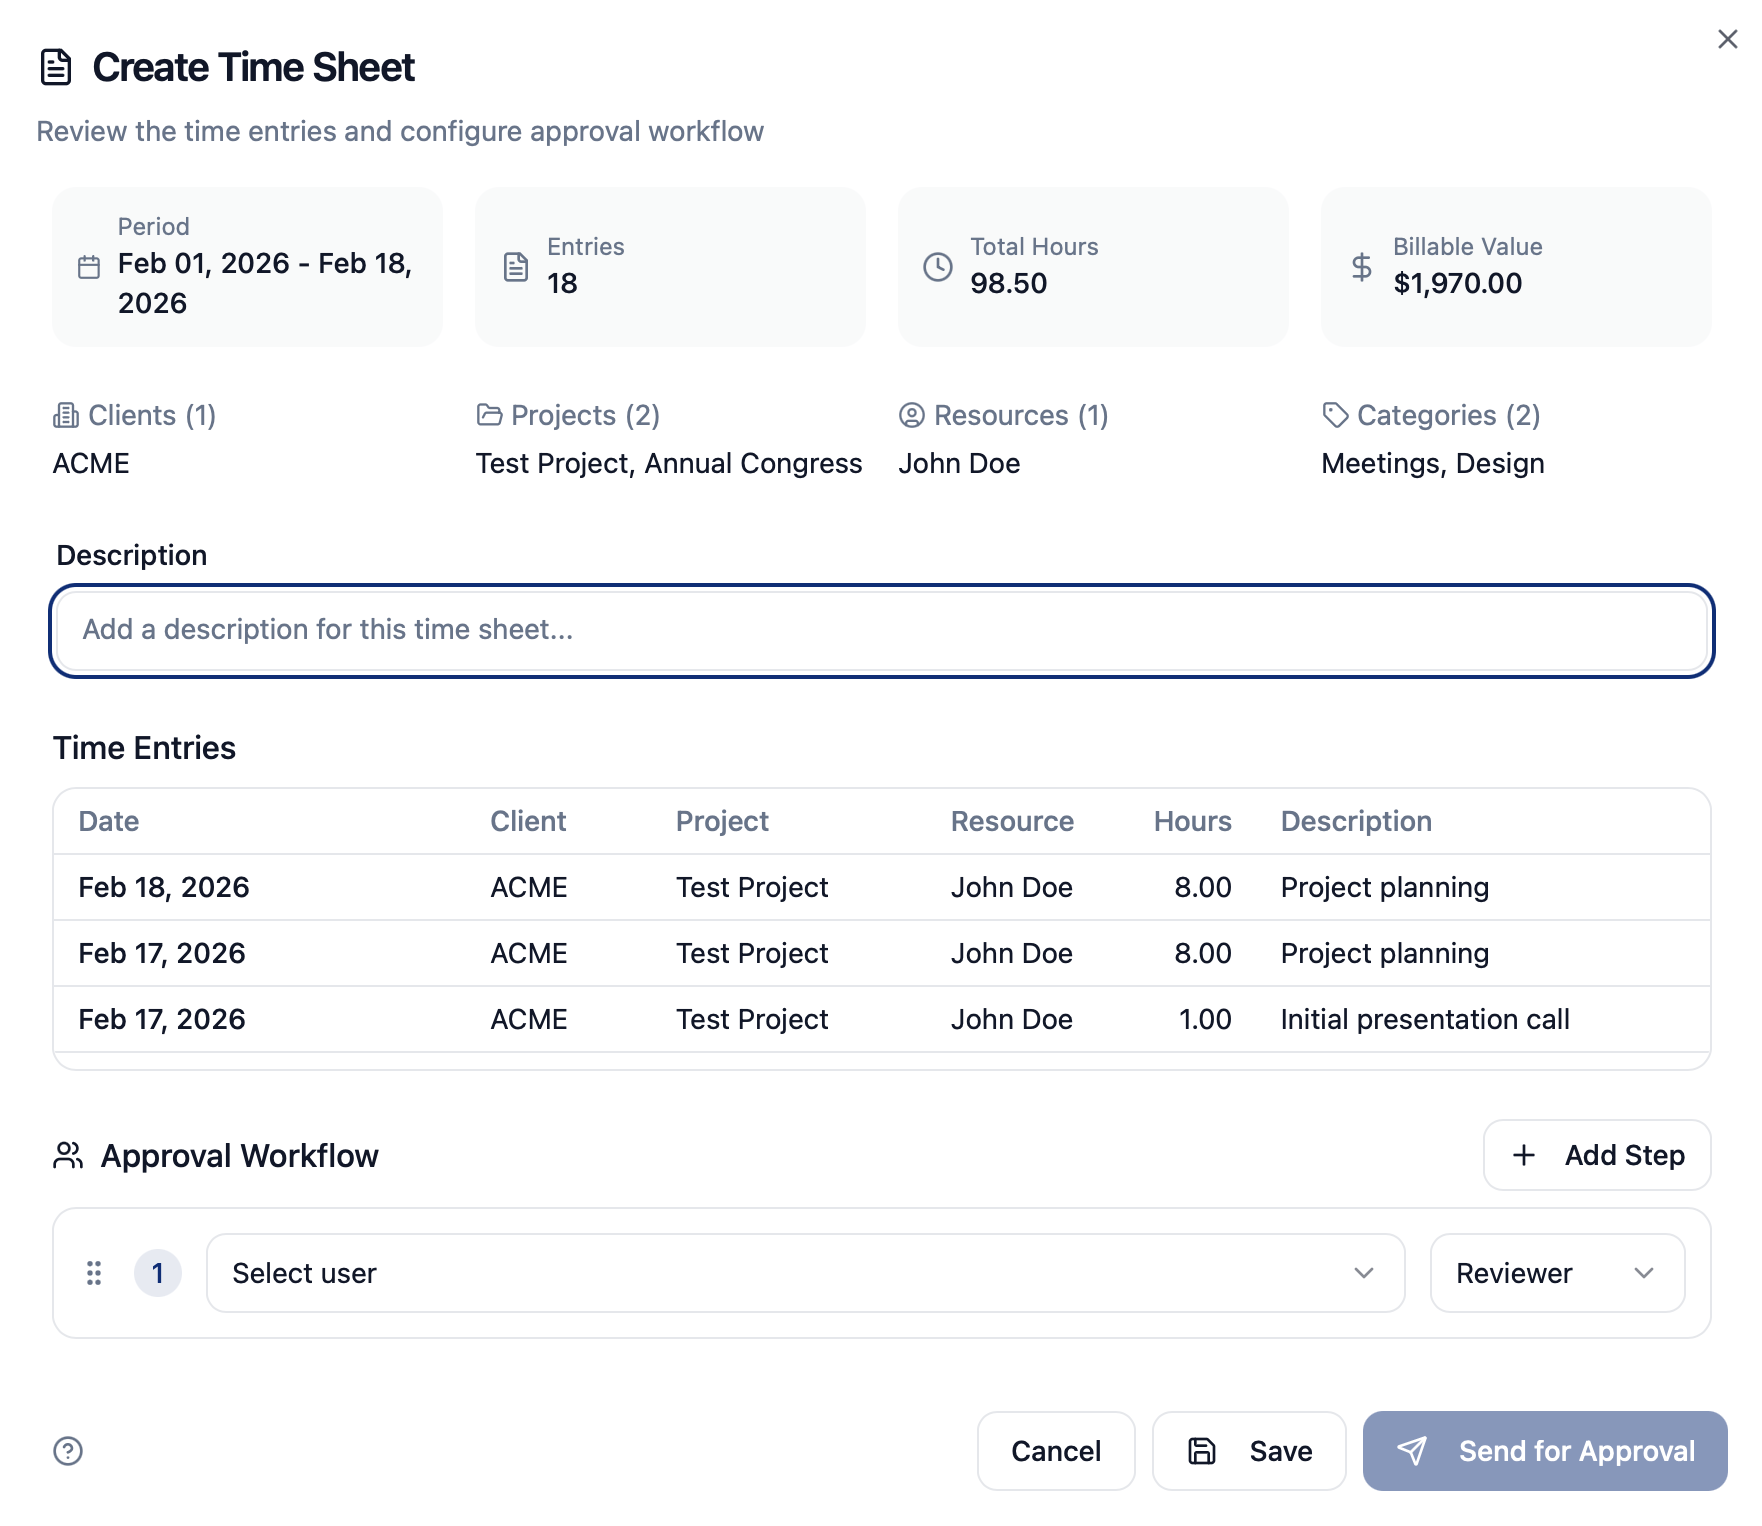Click the user icon beside Resources

coord(912,415)
